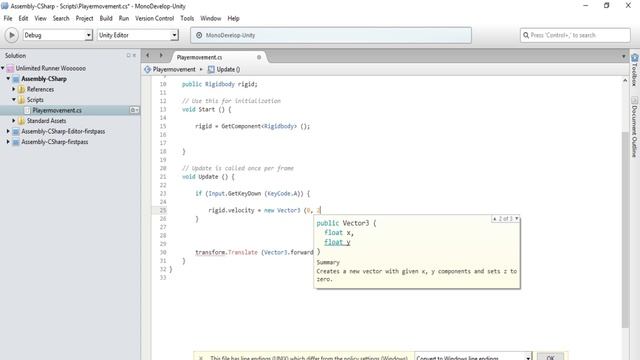Image resolution: width=640 pixels, height=360 pixels.
Task: Navigate back with the left arrow
Action: click(x=148, y=56)
